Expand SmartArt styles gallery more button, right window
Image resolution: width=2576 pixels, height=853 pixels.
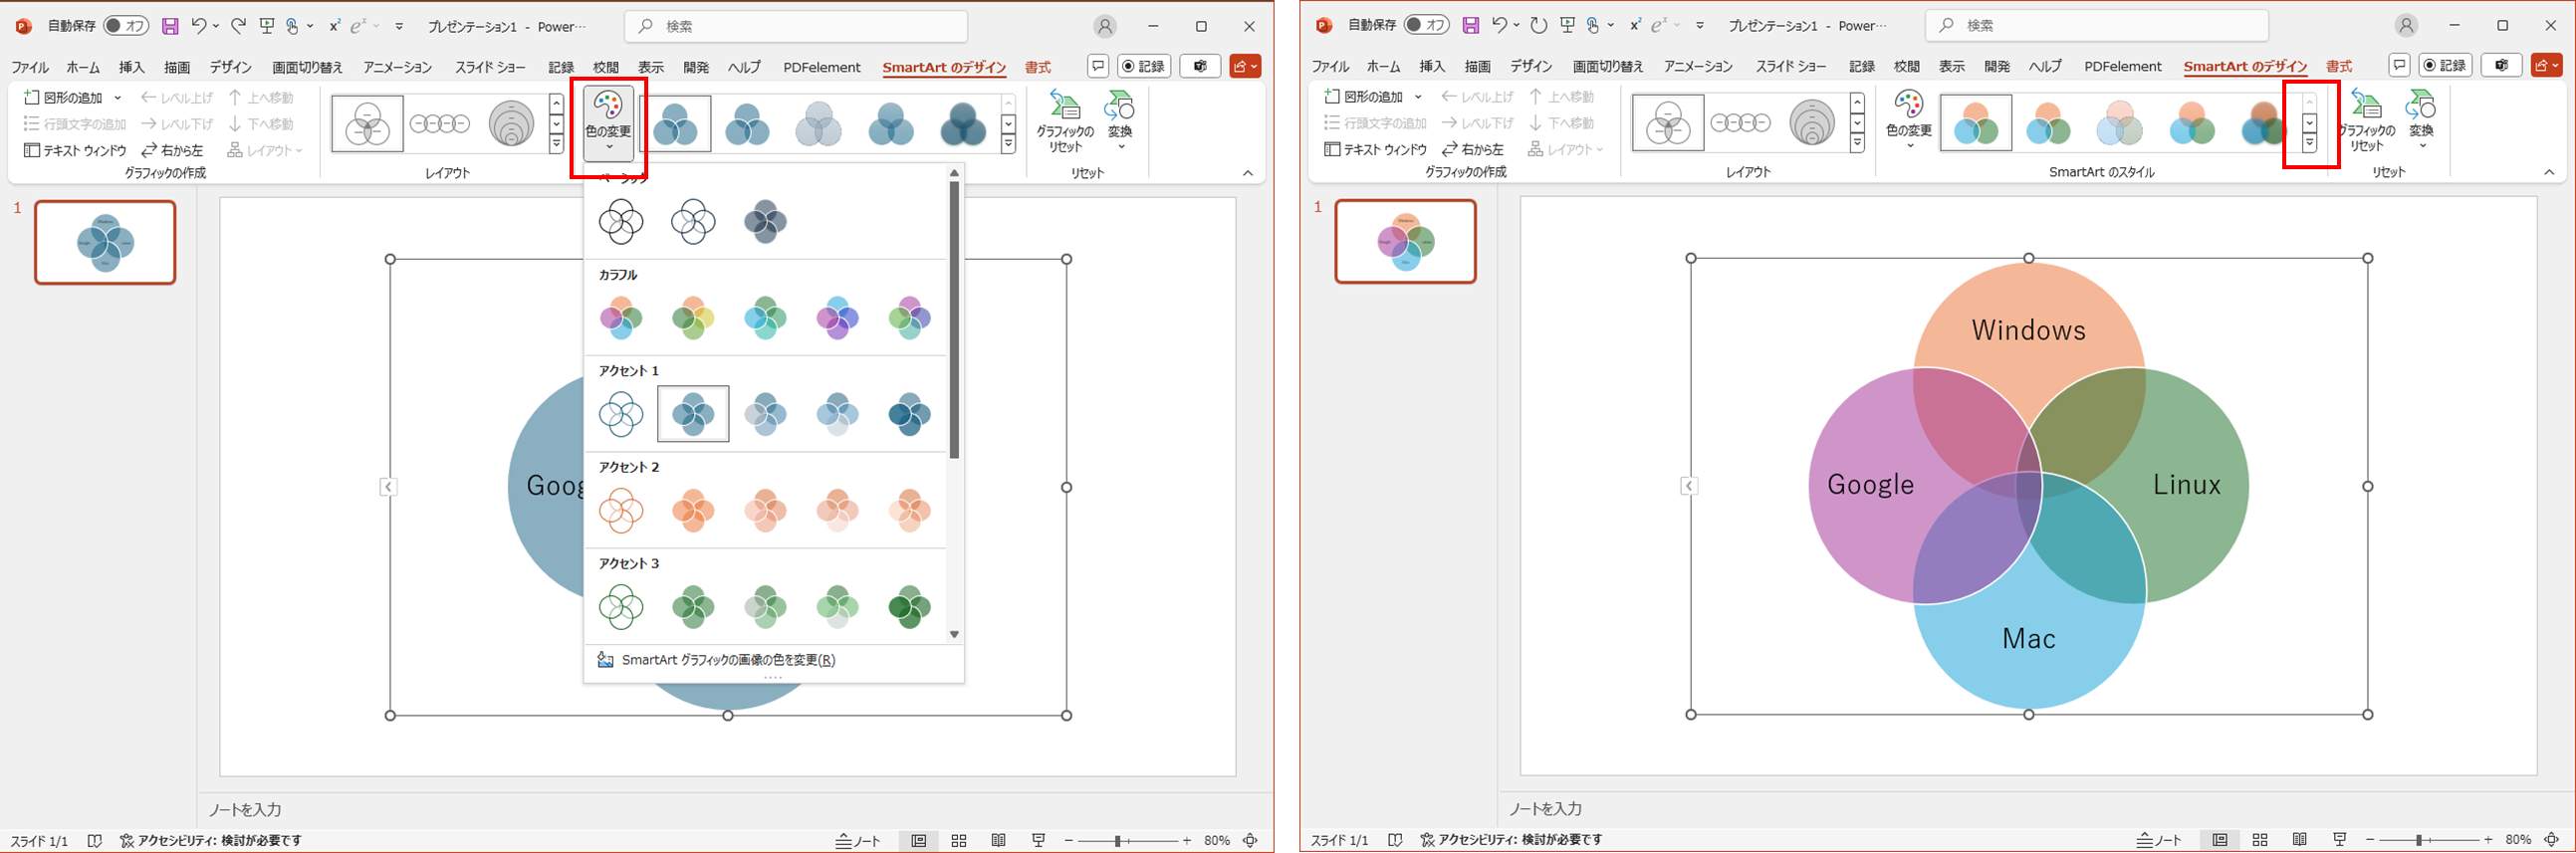2309,144
